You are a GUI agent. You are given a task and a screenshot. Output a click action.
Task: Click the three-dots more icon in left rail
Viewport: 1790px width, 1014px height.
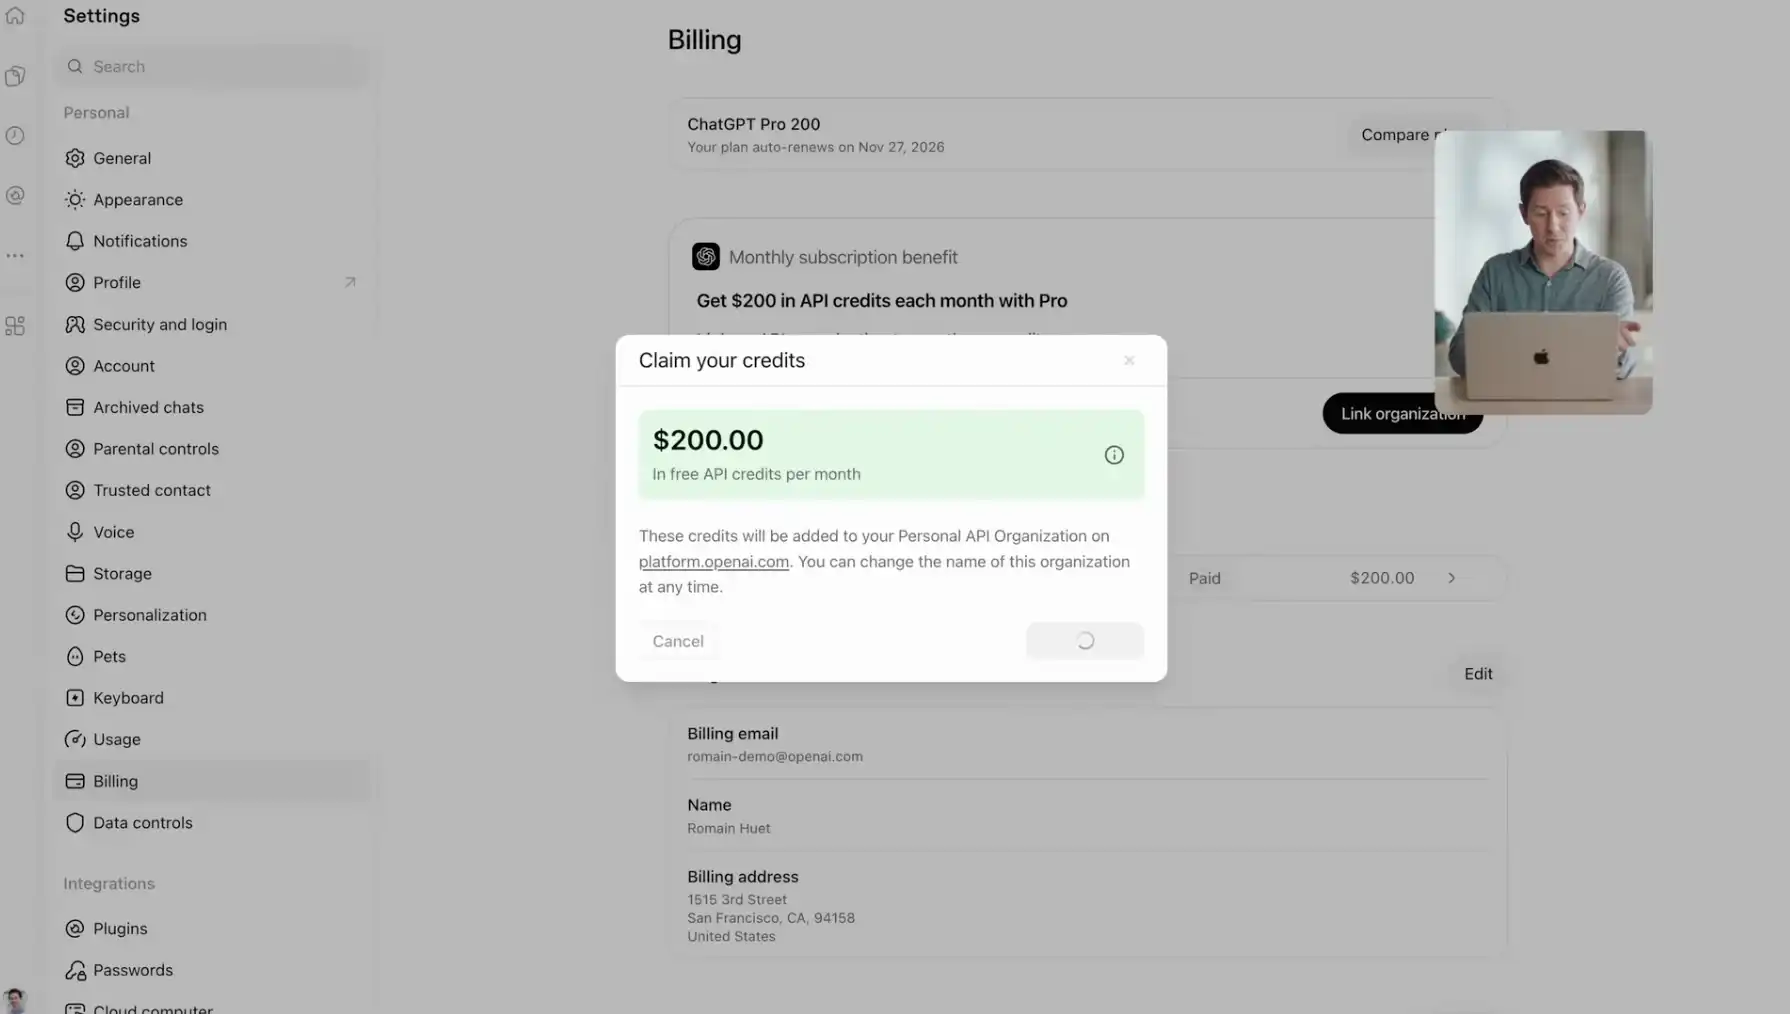[x=15, y=256]
